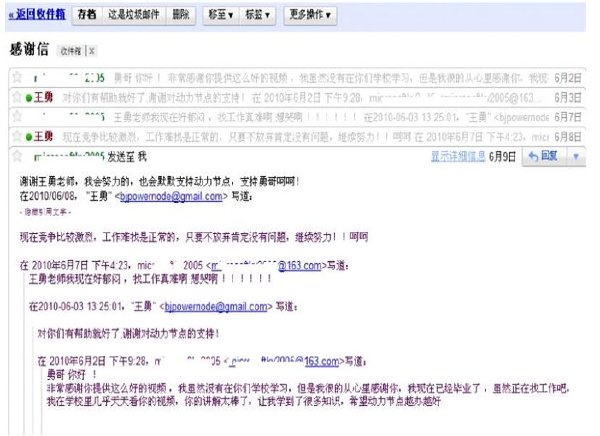Open the dropdown arrow next to 回复
The image size is (600, 436).
[x=576, y=156]
